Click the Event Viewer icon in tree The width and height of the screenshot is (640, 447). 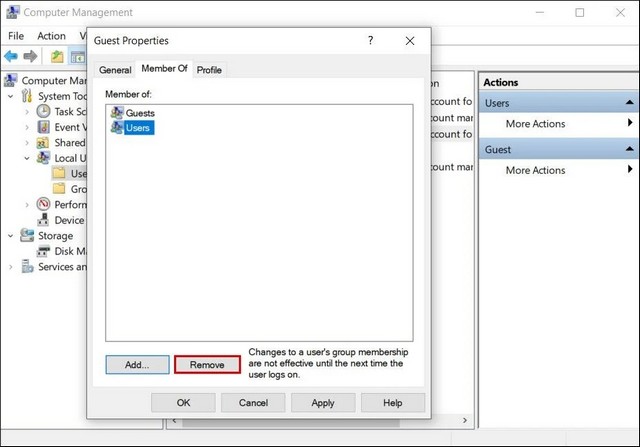point(43,127)
